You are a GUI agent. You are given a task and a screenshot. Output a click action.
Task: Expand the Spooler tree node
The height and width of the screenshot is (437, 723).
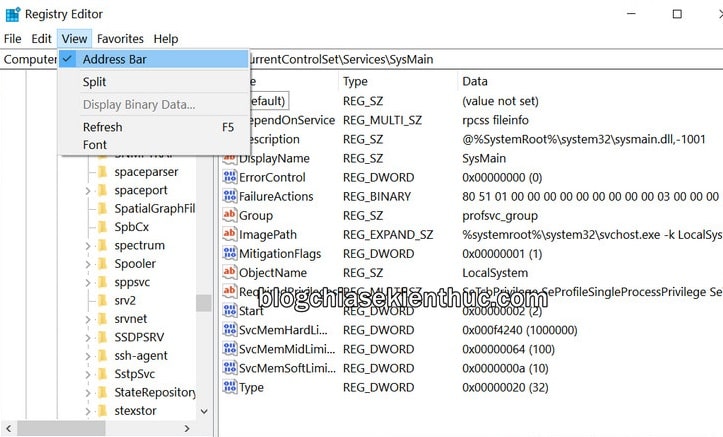coord(88,265)
